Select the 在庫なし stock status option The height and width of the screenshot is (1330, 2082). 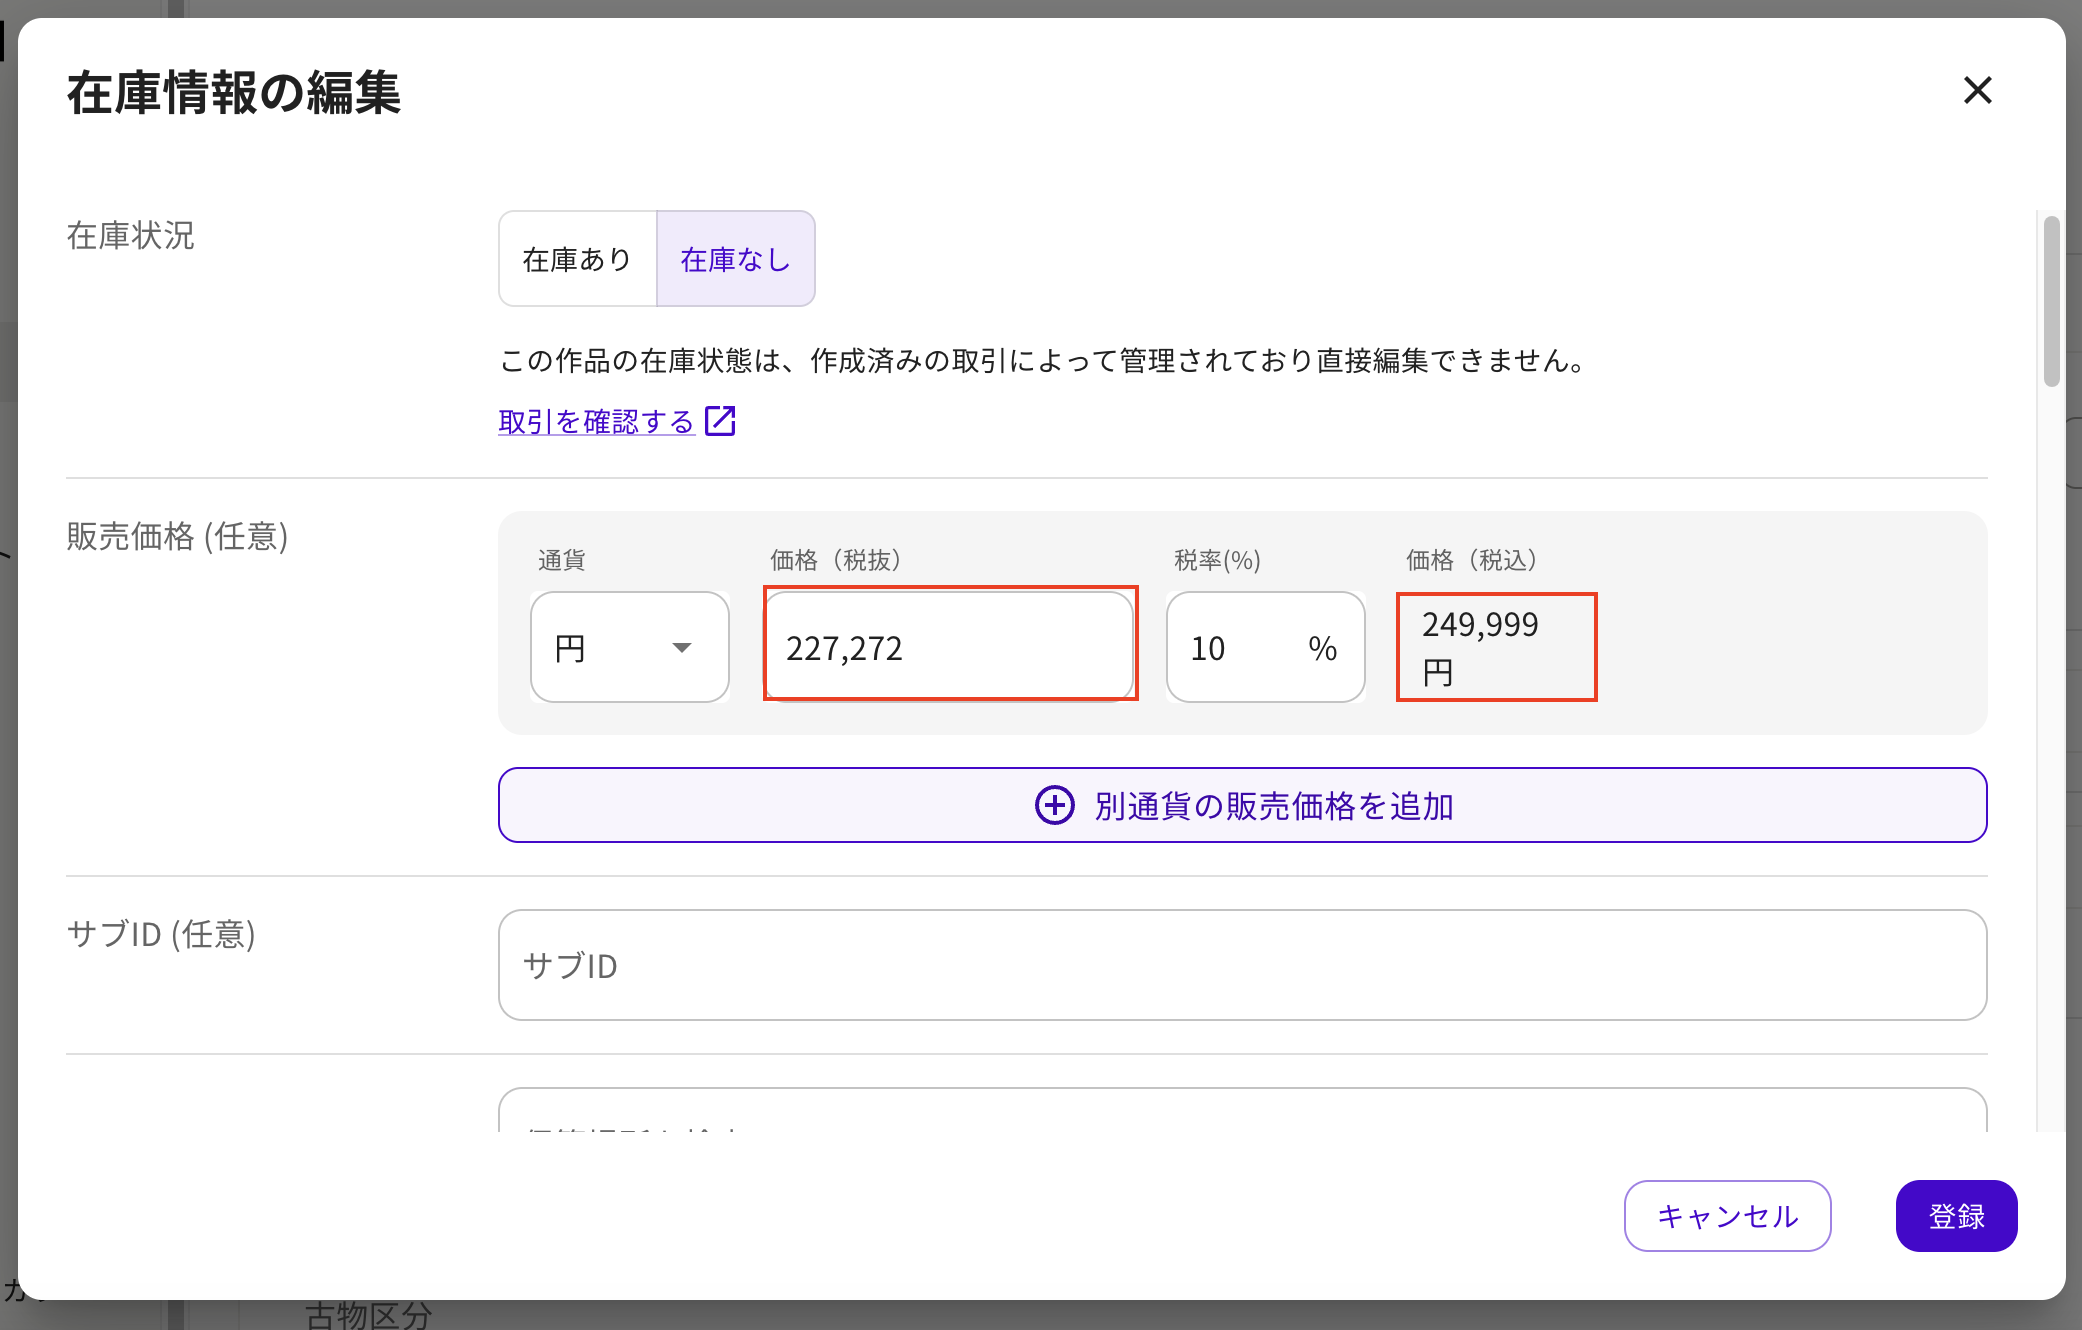click(735, 258)
